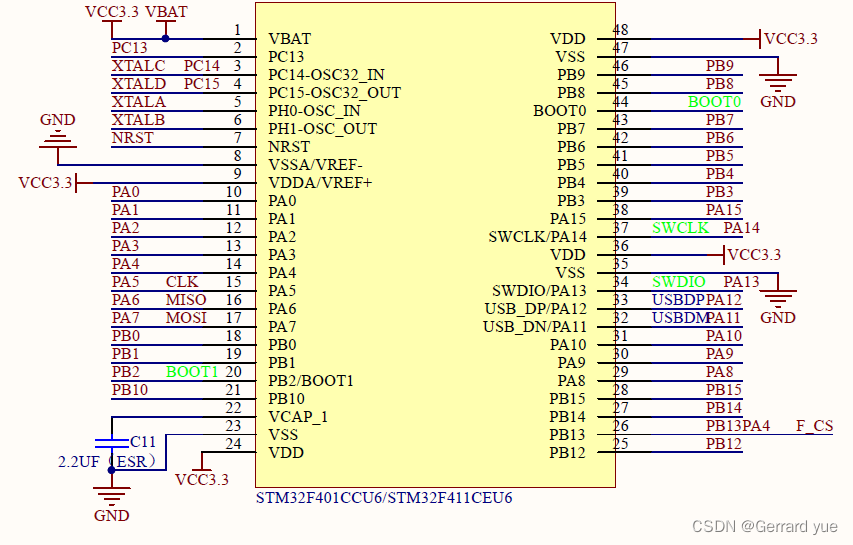This screenshot has height=545, width=853.
Task: Click PC15-OSC32_OUT pin name in chip
Action: coord(335,92)
